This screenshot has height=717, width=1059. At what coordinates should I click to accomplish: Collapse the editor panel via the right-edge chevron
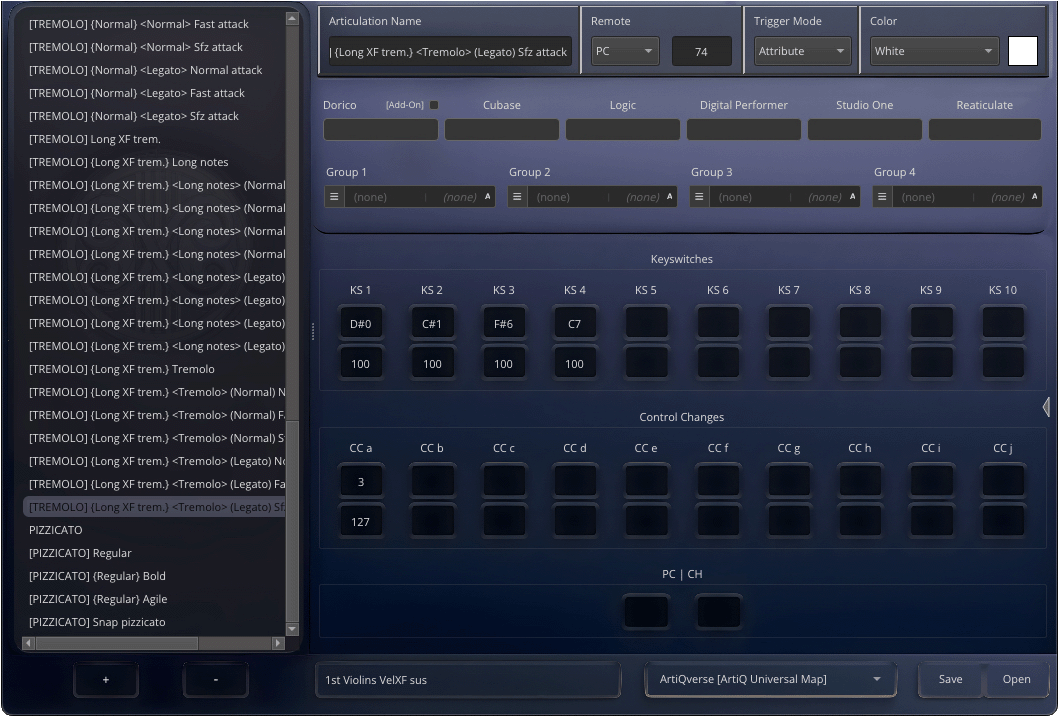click(x=1046, y=407)
